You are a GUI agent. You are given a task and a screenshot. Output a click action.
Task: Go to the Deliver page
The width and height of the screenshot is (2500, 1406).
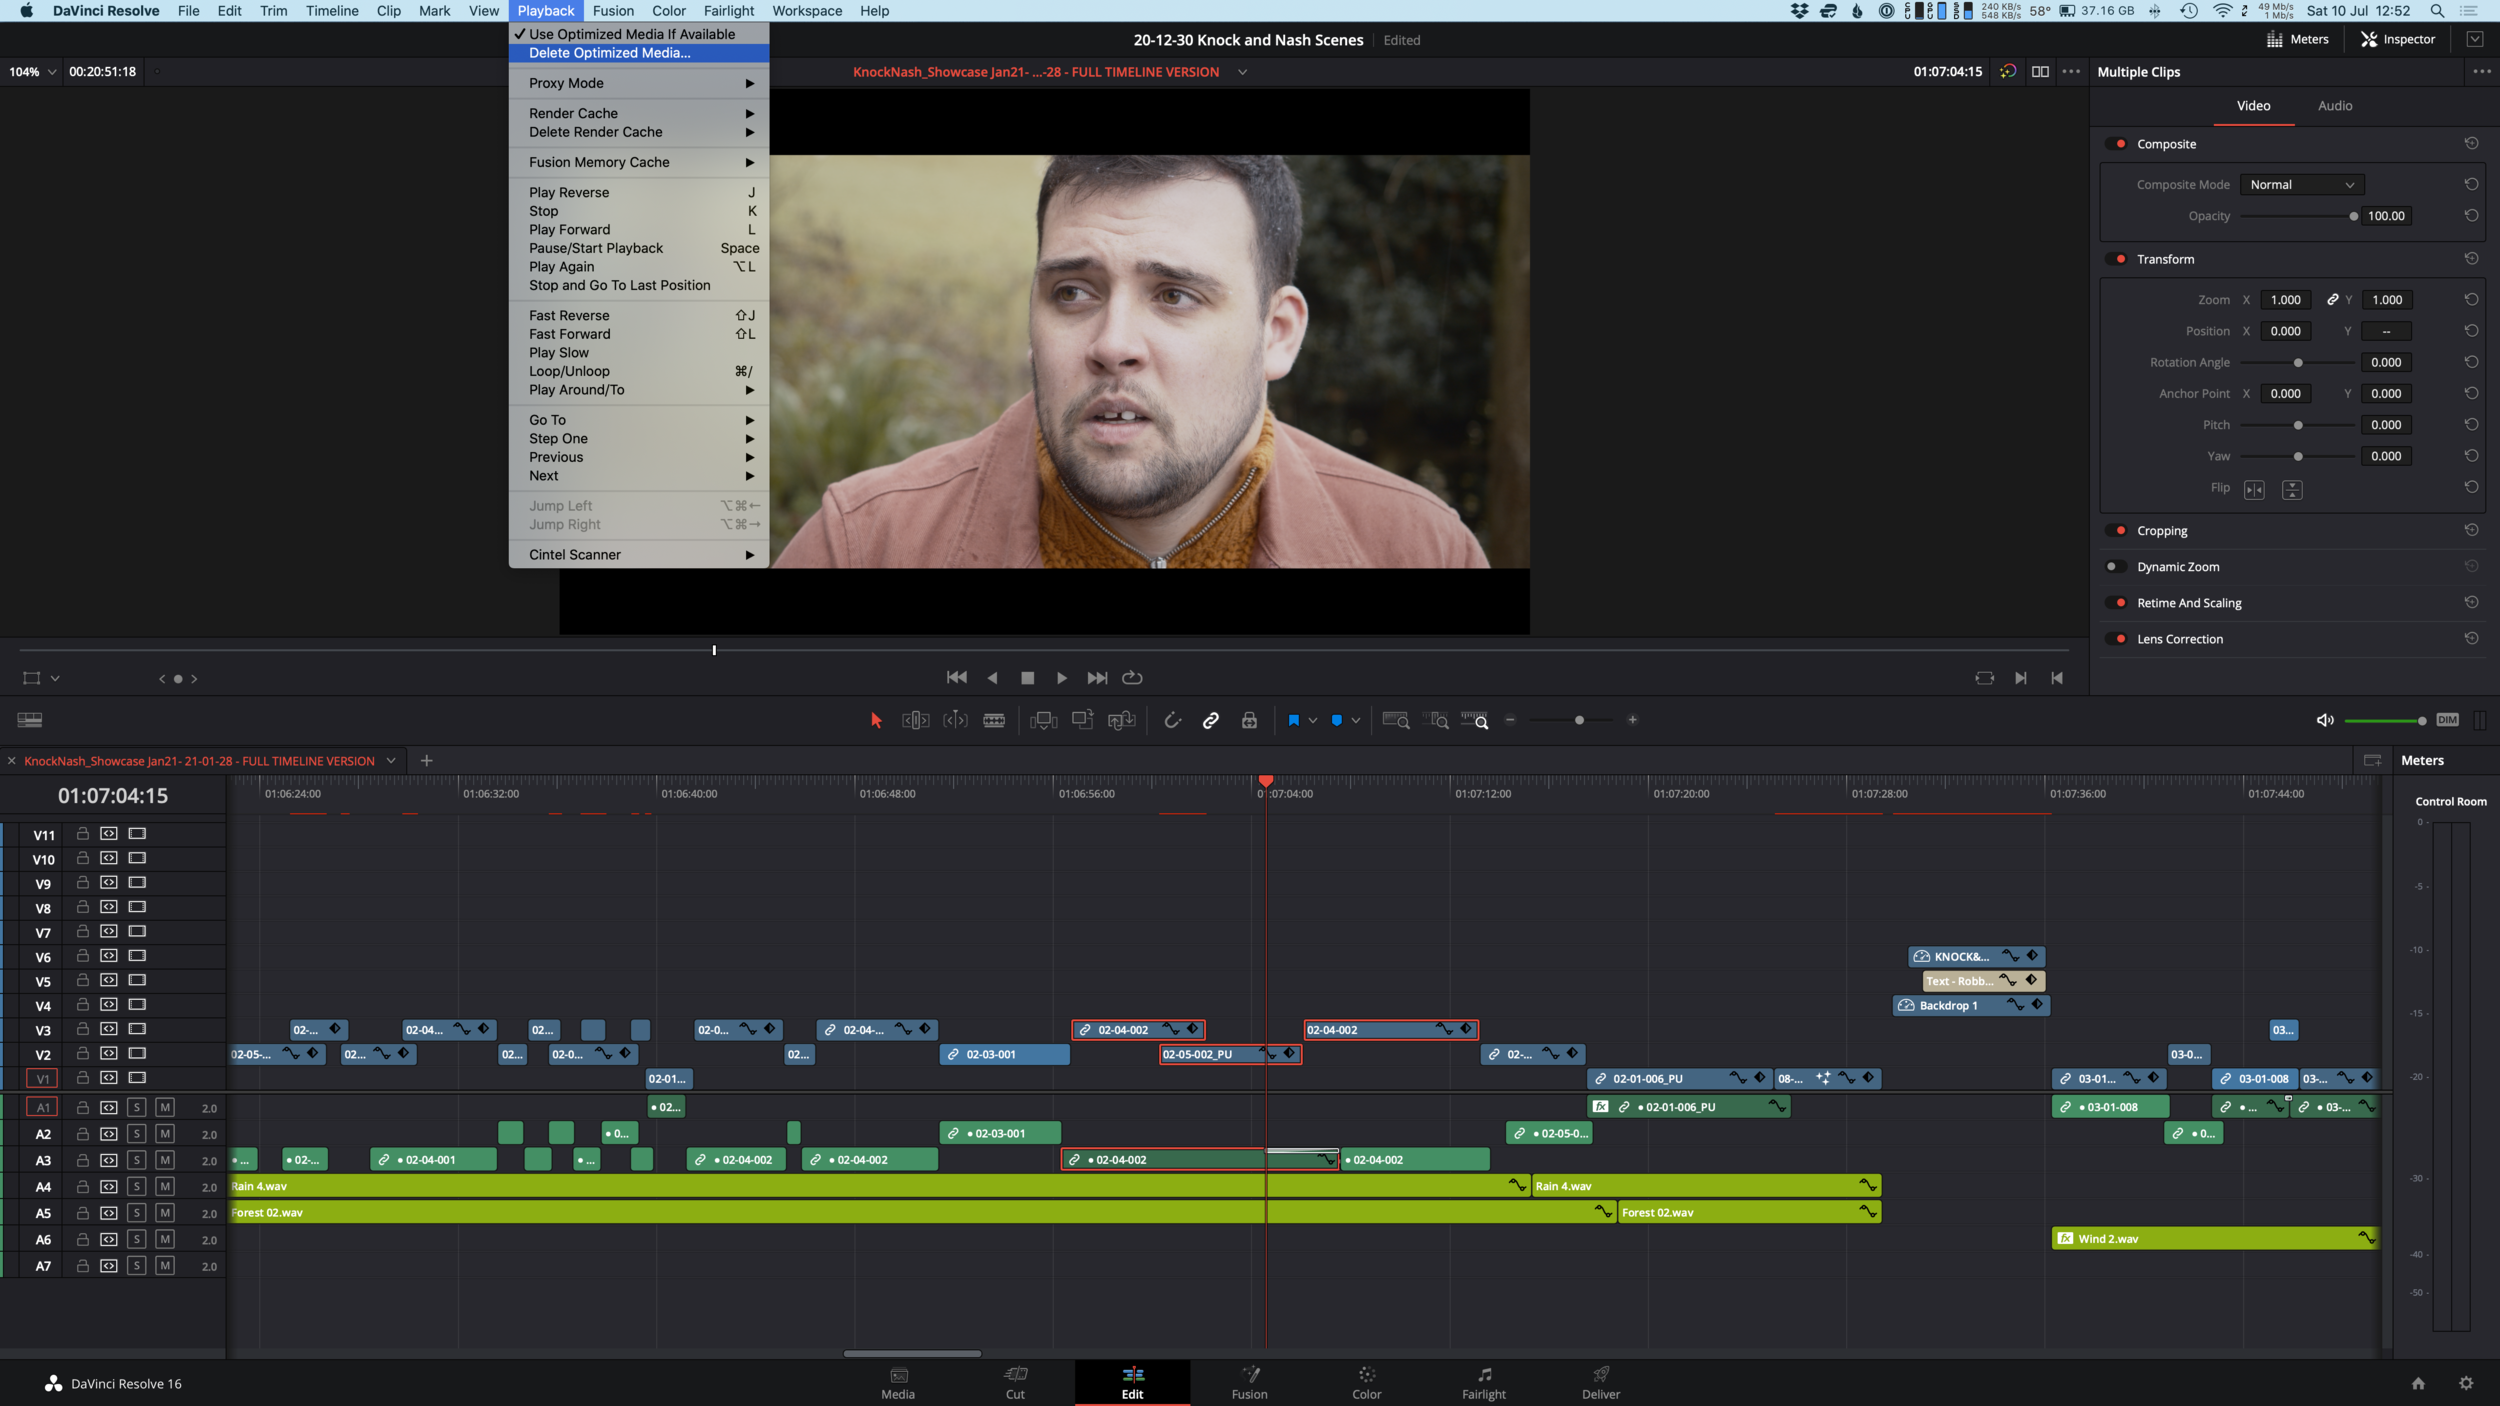point(1600,1383)
